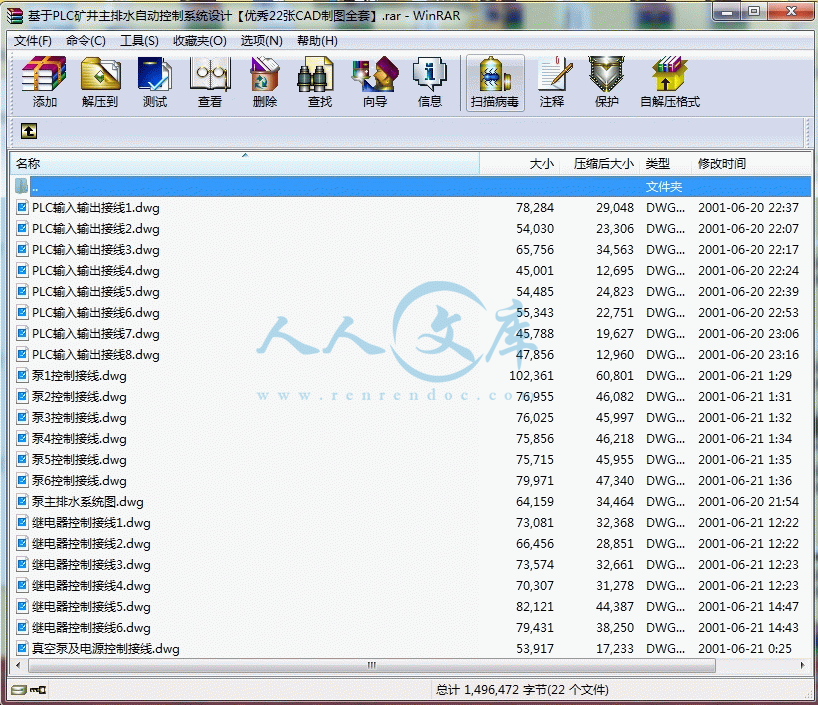Viewport: 818px width, 705px height.
Task: Select file 继电器控制接线2.dwg
Action: click(91, 544)
